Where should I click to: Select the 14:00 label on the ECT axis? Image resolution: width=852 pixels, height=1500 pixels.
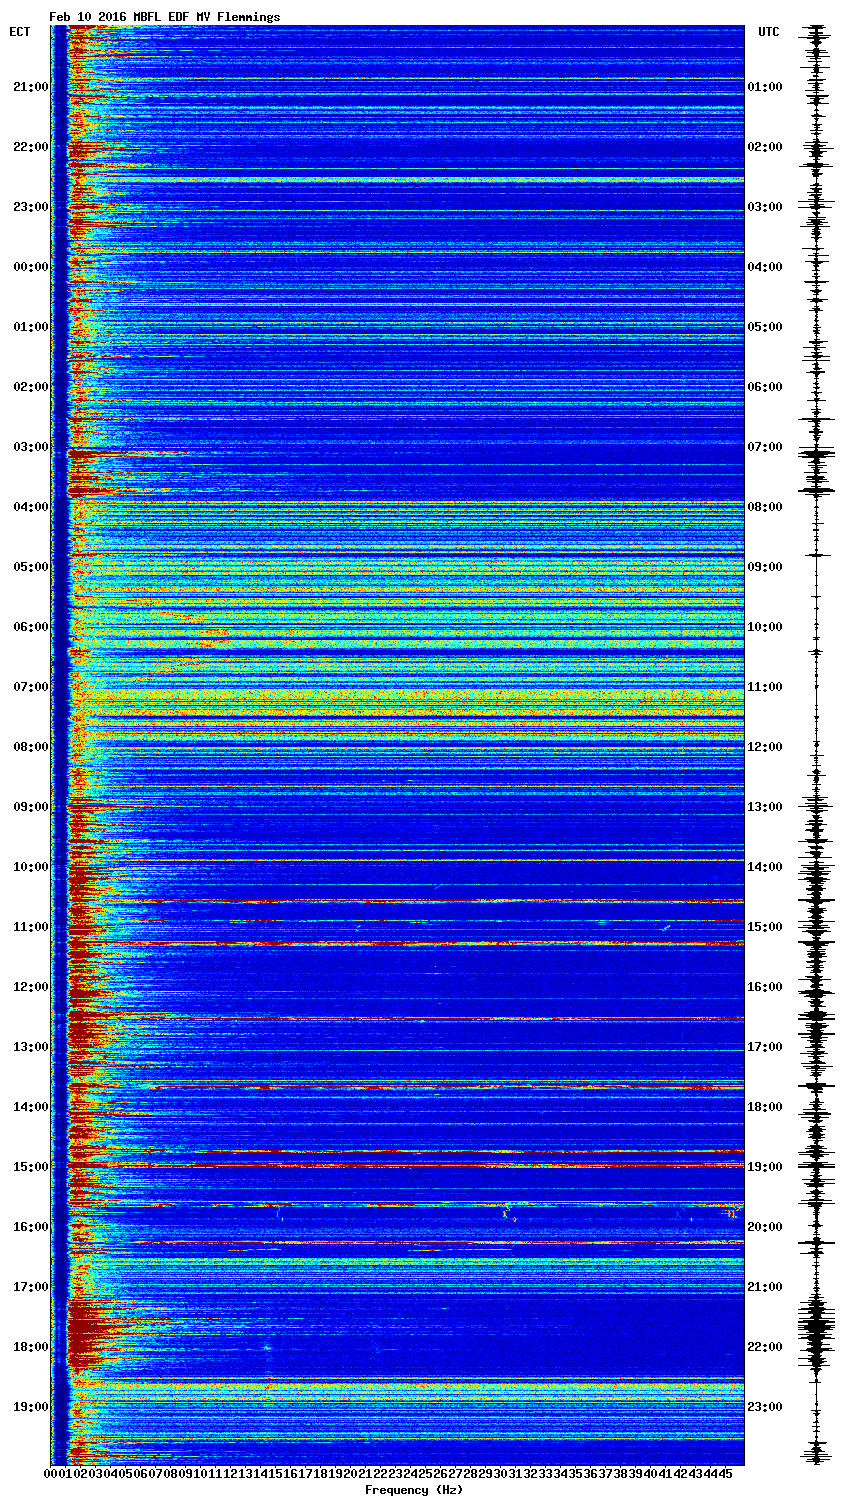pos(31,1107)
